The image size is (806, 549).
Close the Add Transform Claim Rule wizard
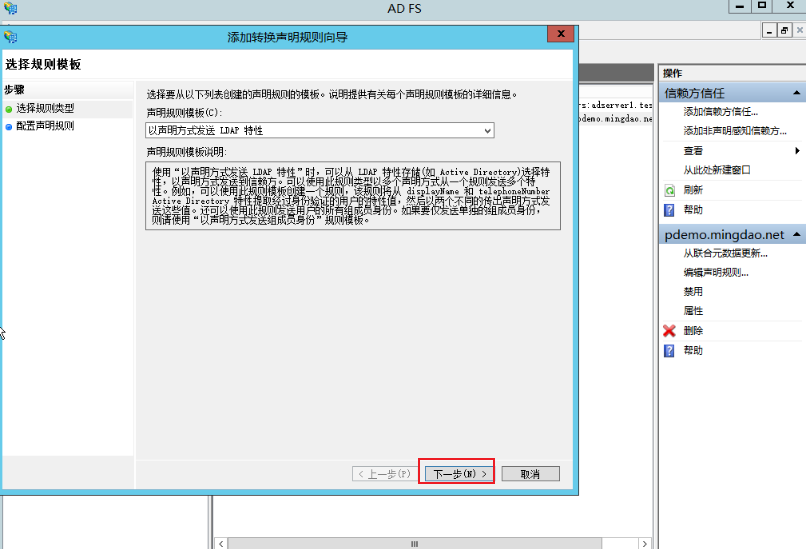coord(561,34)
